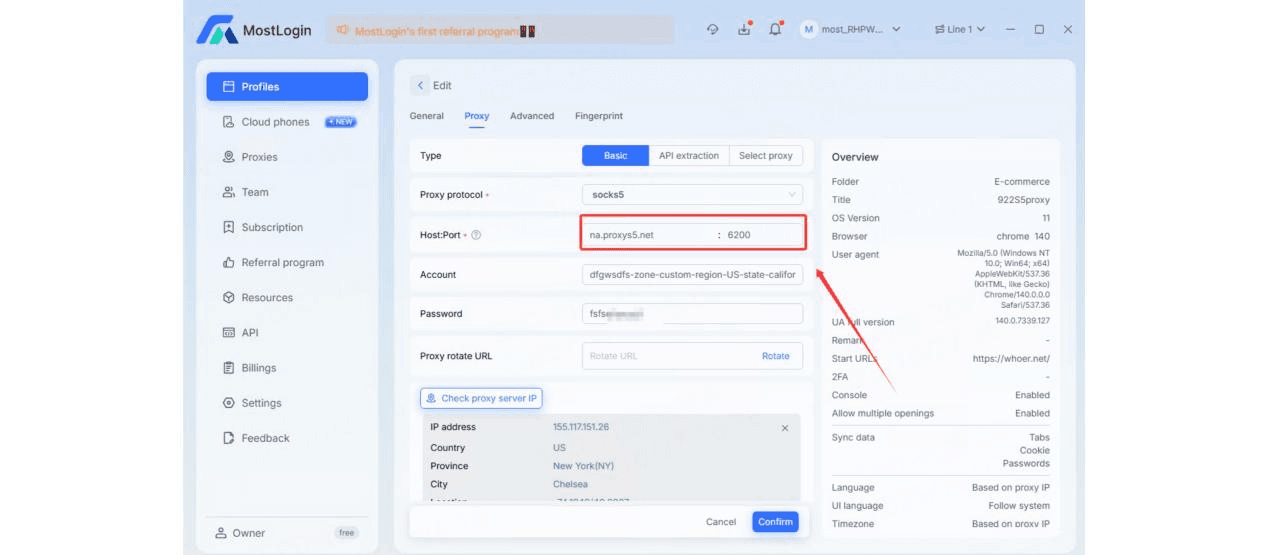This screenshot has height=555, width=1269.
Task: Open the Line 1 dropdown
Action: pos(959,30)
